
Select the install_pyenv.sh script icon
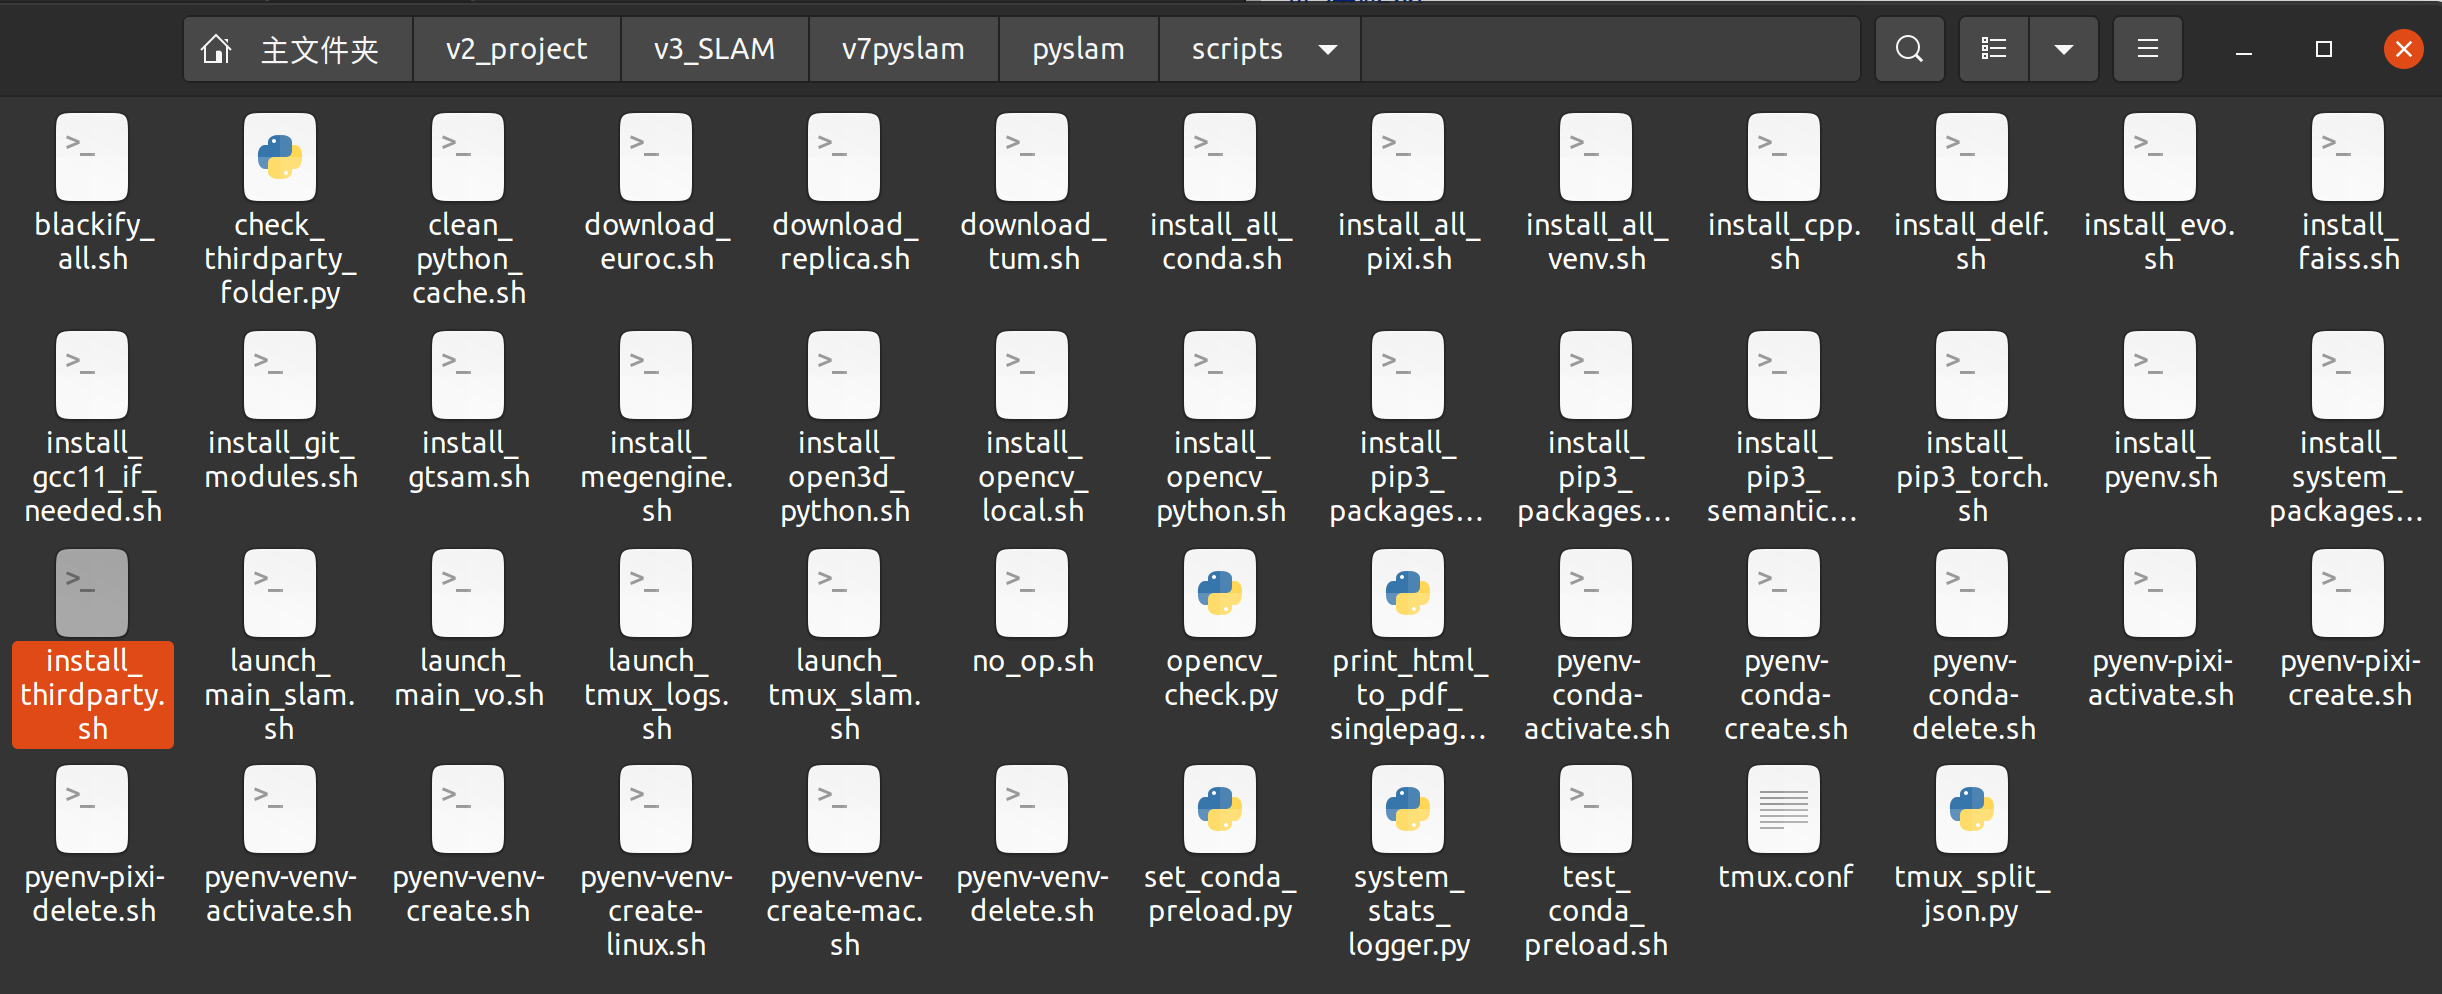tap(2160, 375)
